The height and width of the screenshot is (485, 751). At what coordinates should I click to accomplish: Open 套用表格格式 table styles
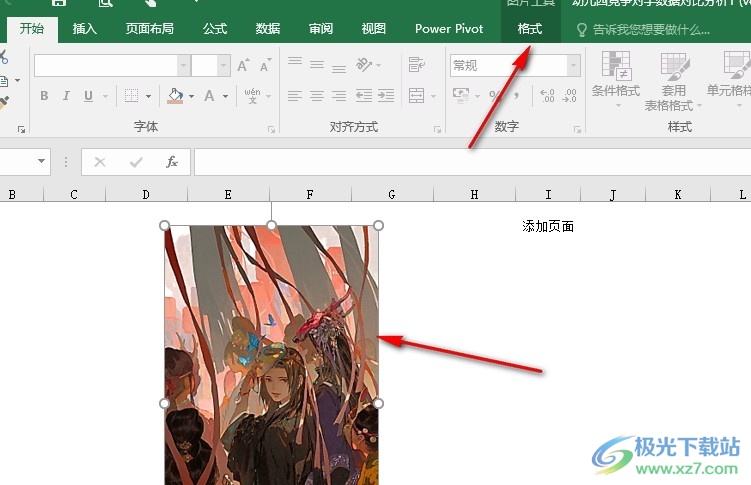coord(673,81)
